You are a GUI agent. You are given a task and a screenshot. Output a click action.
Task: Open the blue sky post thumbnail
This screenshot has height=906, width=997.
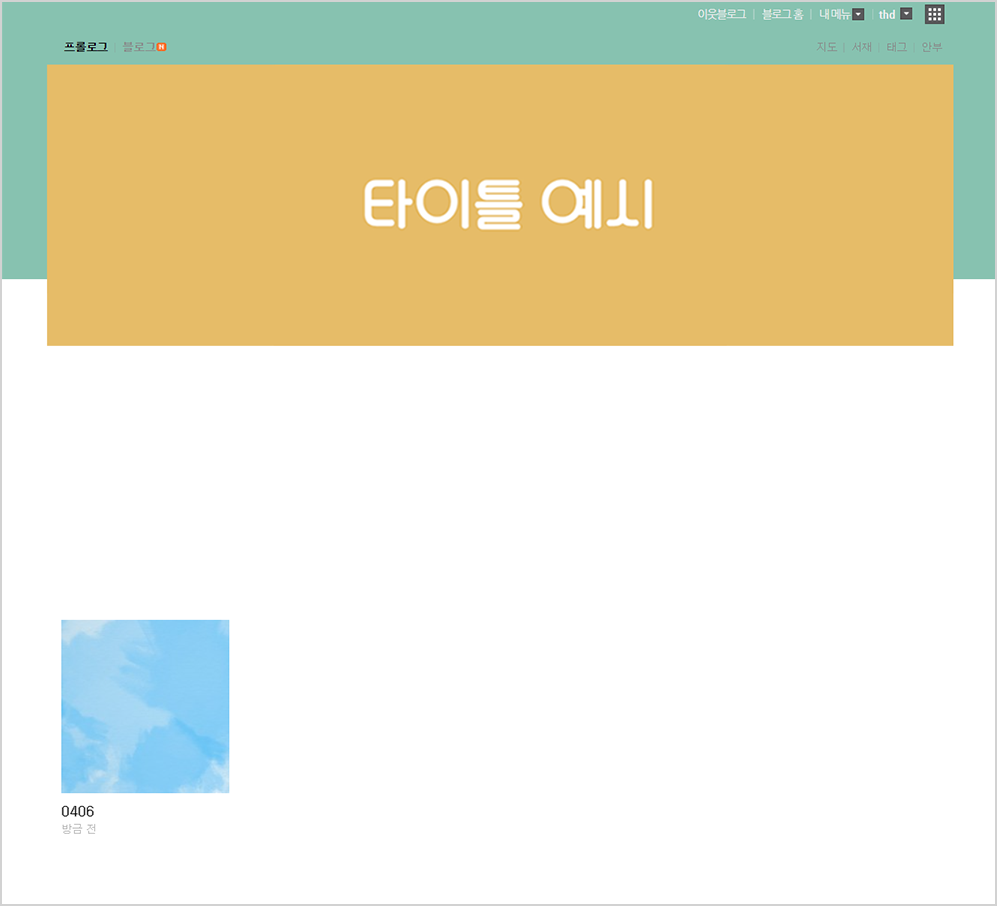145,706
